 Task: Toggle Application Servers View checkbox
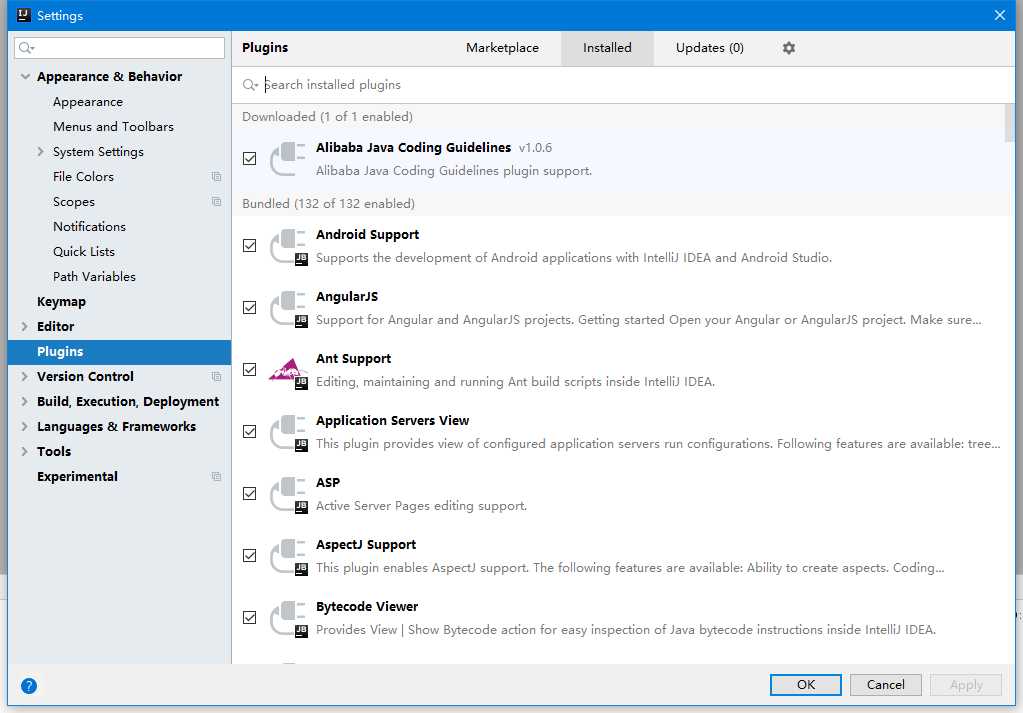[x=249, y=432]
